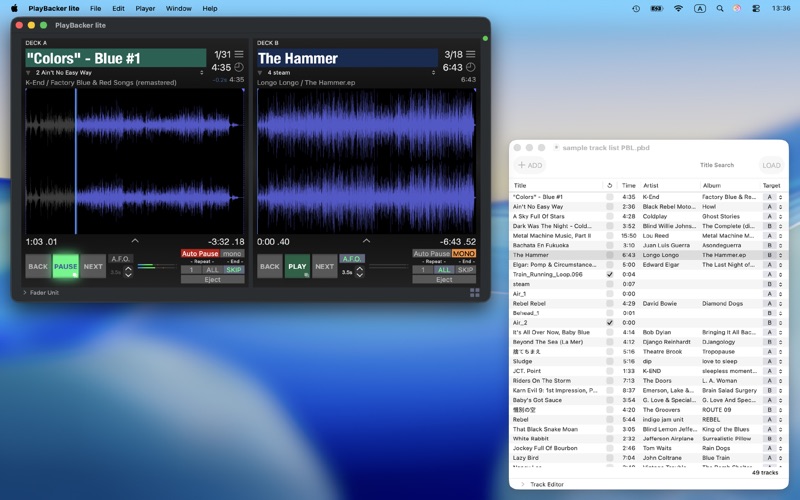Open Apple menu
The image size is (800, 500).
14,8
